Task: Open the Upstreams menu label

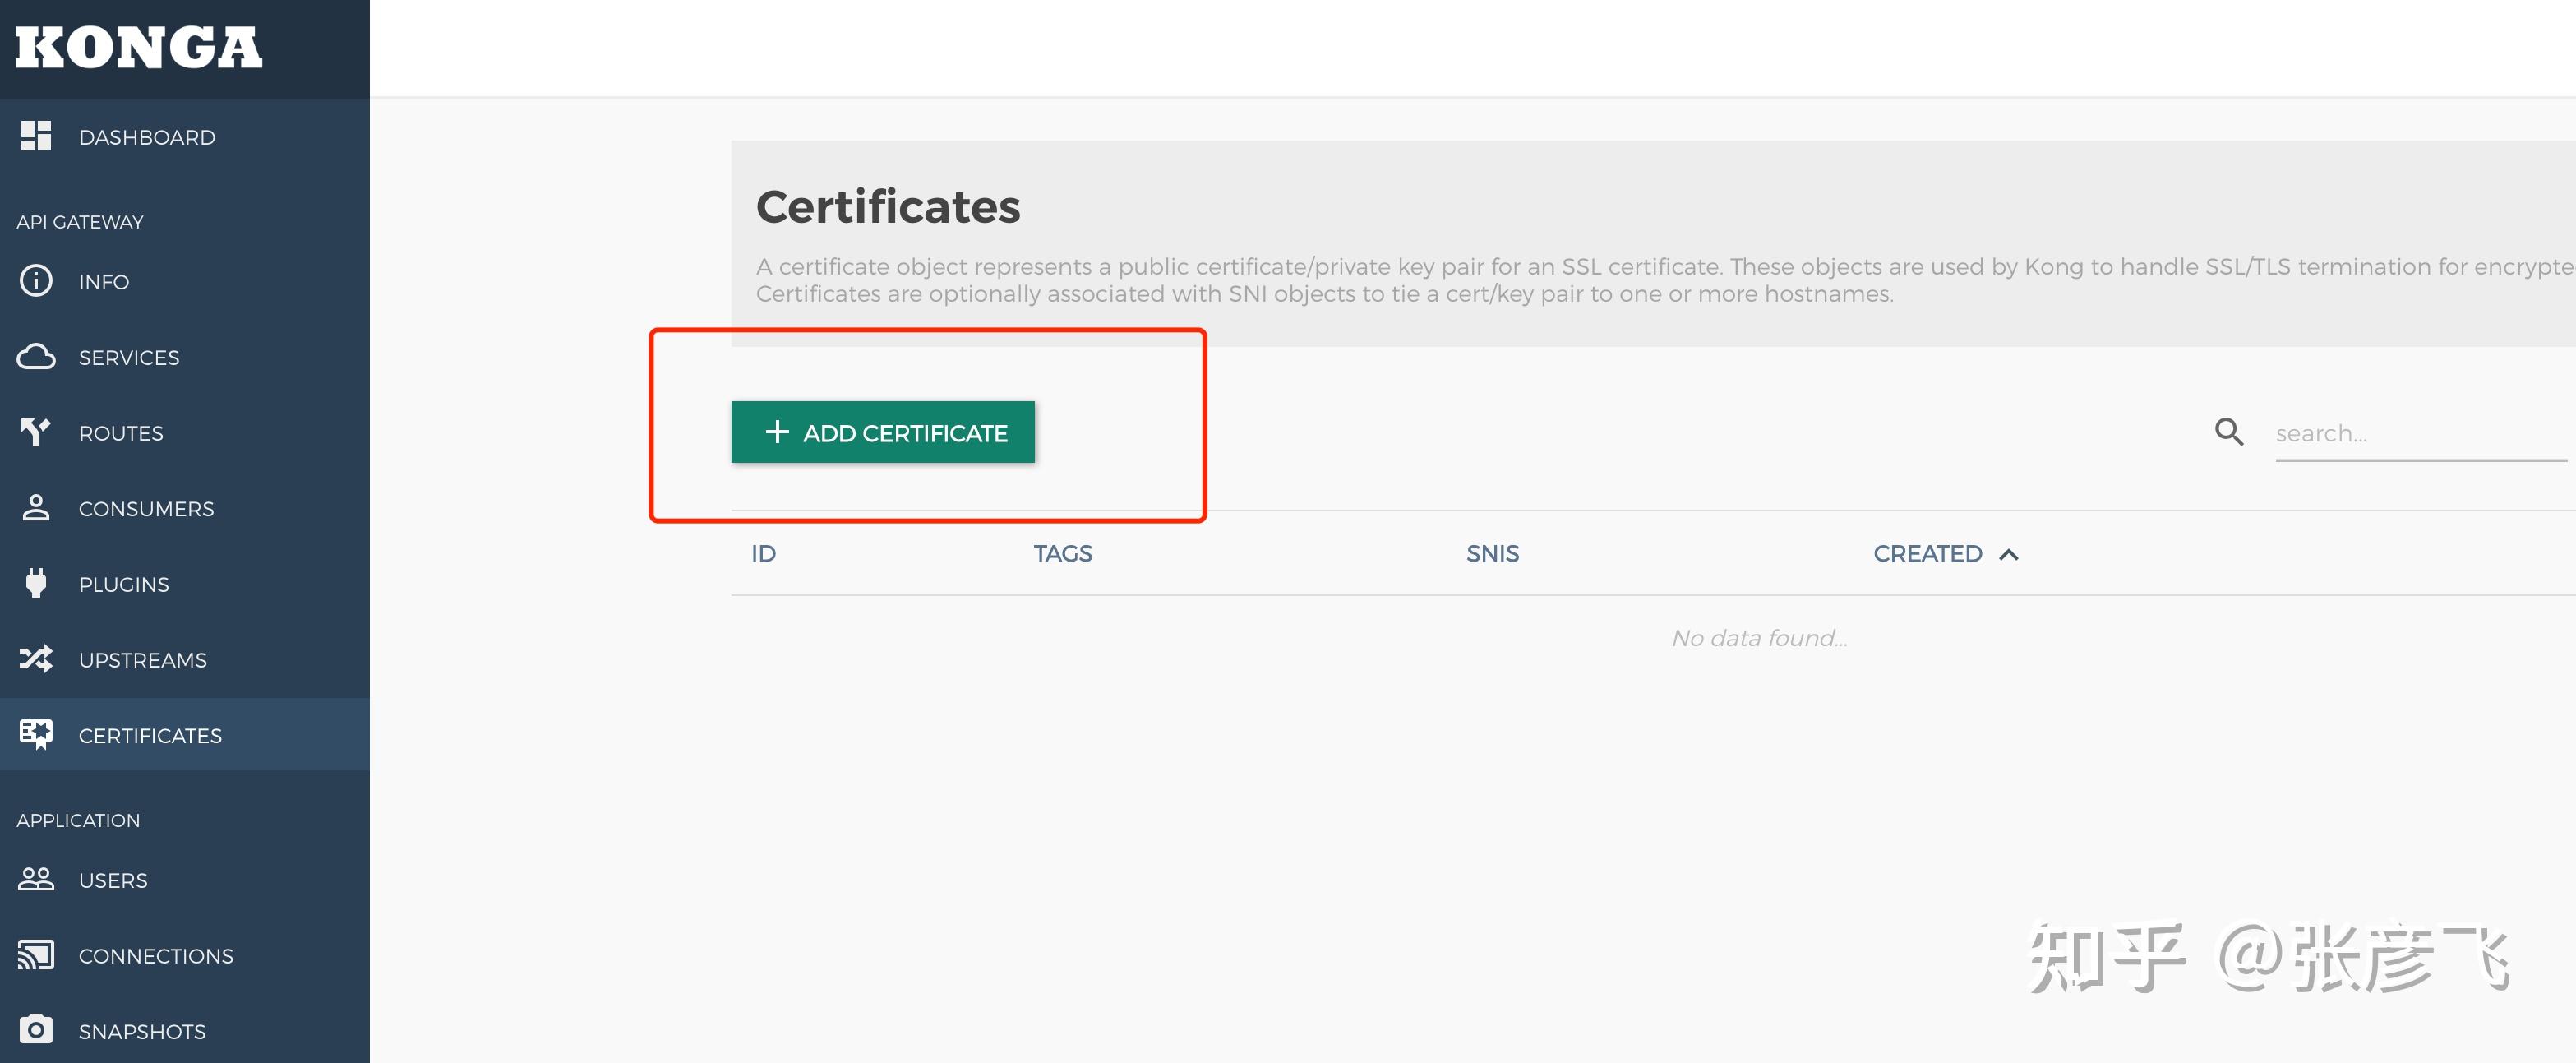Action: (143, 660)
